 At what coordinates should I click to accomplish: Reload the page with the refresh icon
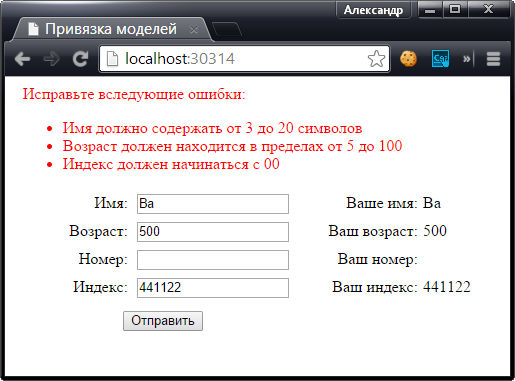tap(80, 59)
